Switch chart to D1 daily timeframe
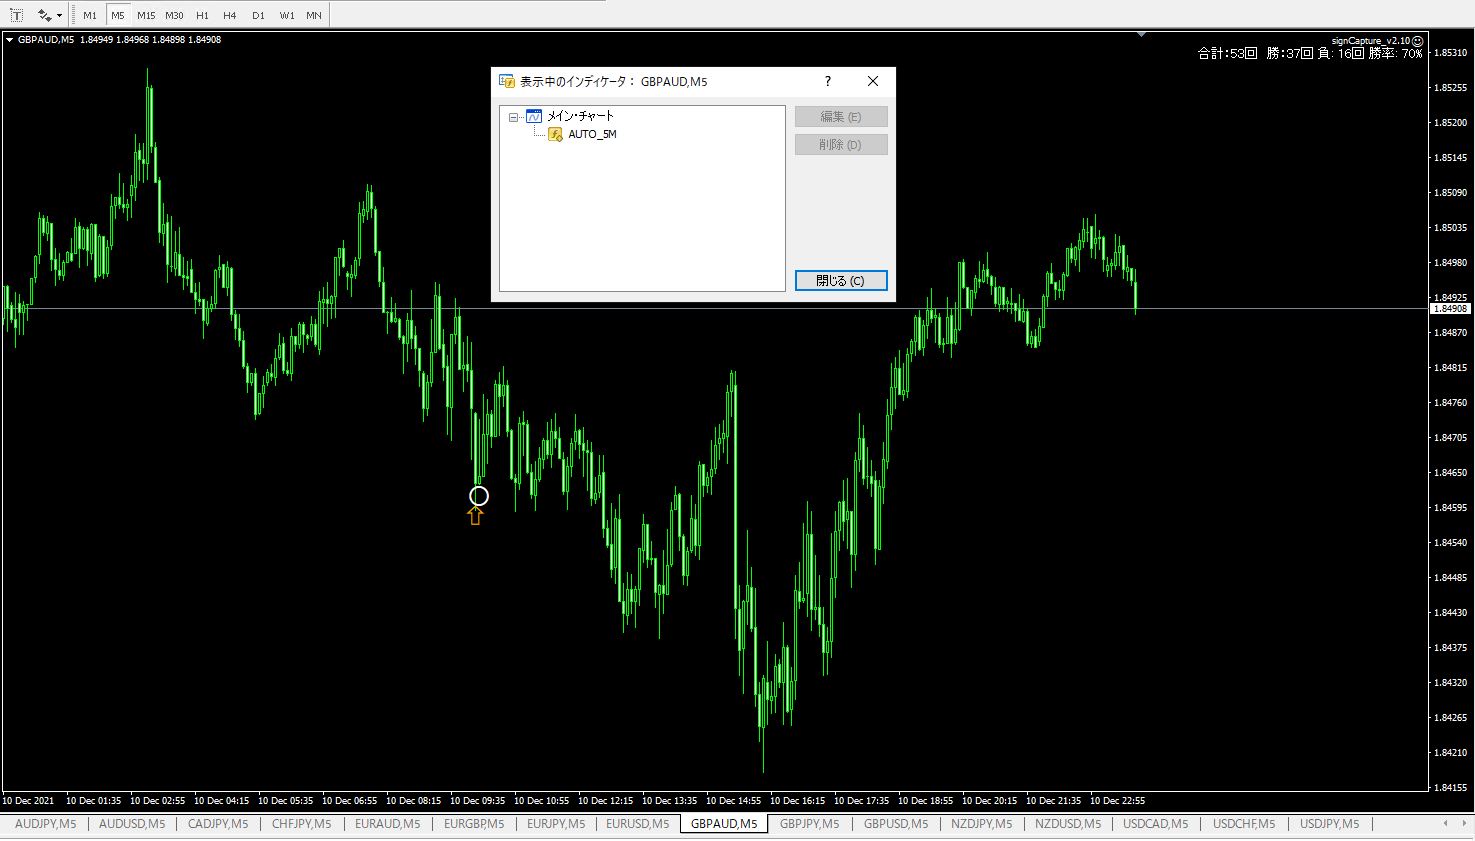The image size is (1475, 841). coord(258,15)
